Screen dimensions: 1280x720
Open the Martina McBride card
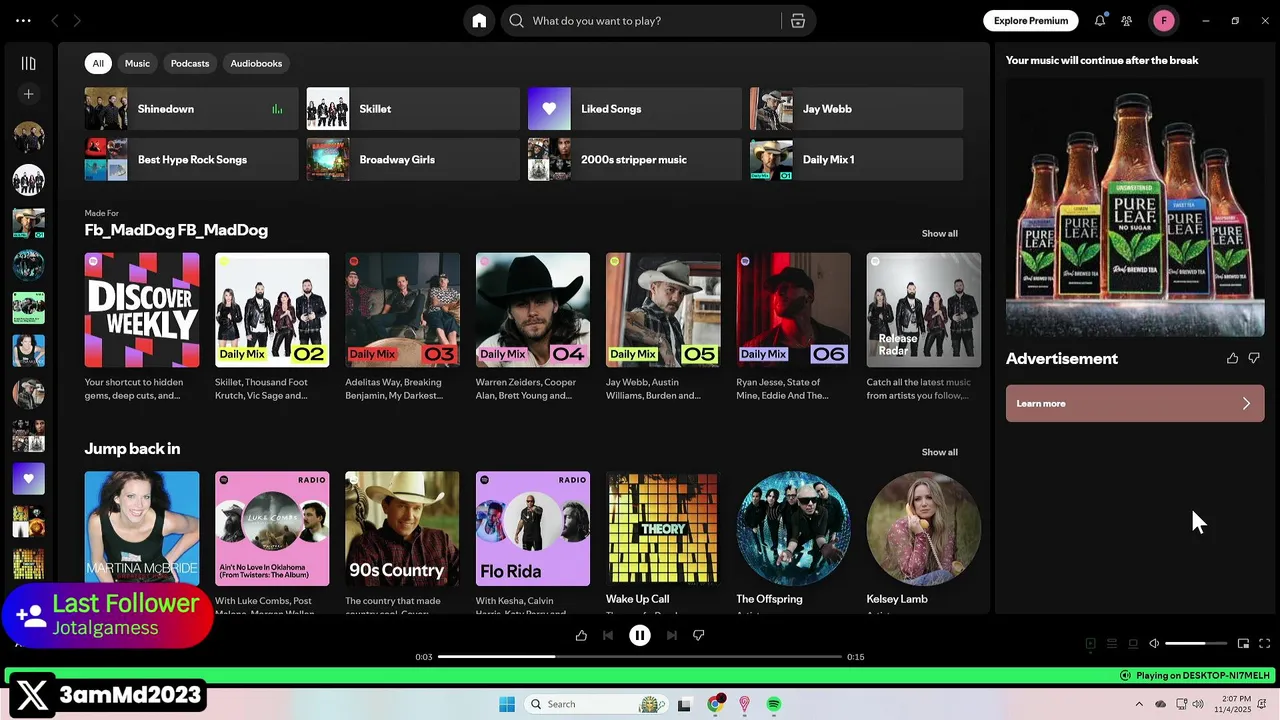142,529
